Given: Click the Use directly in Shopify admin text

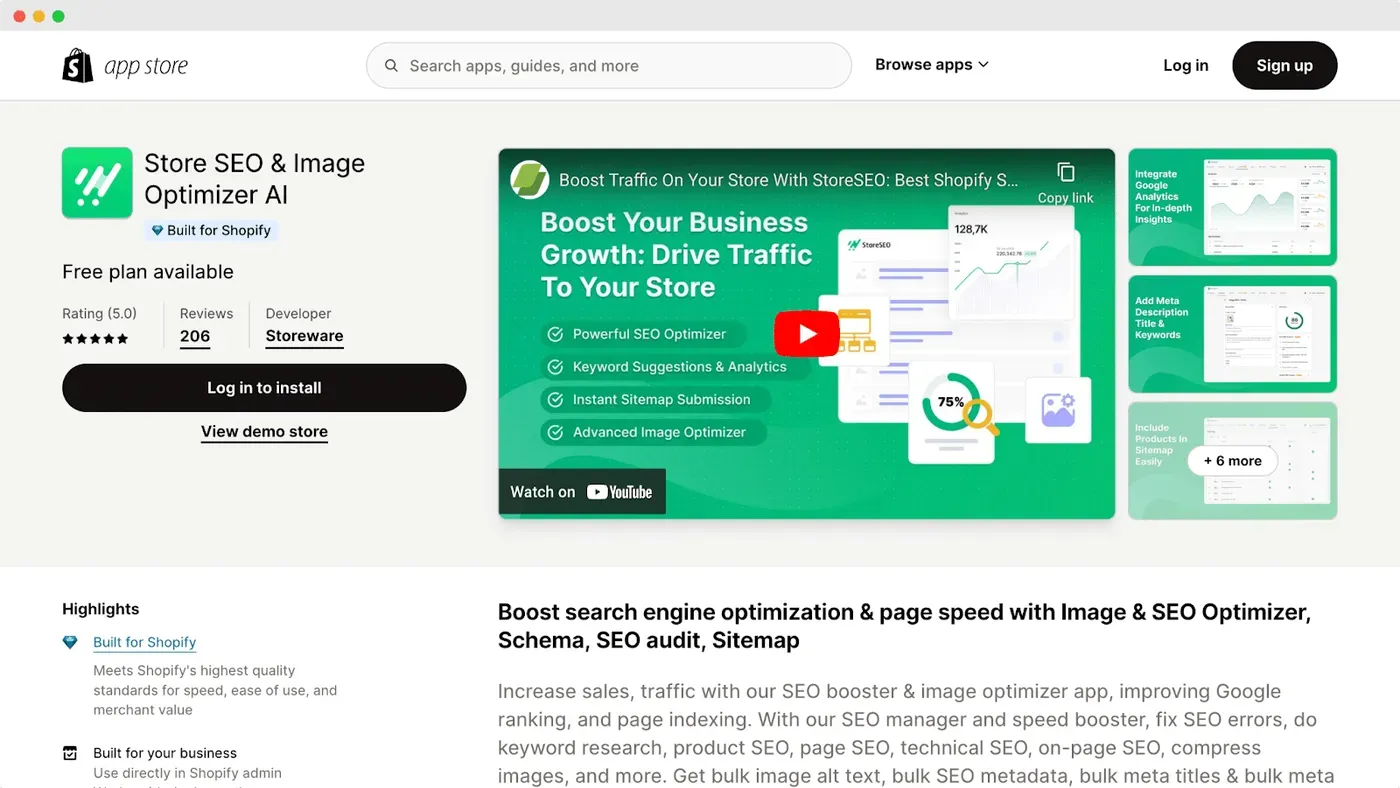Looking at the screenshot, I should [188, 773].
